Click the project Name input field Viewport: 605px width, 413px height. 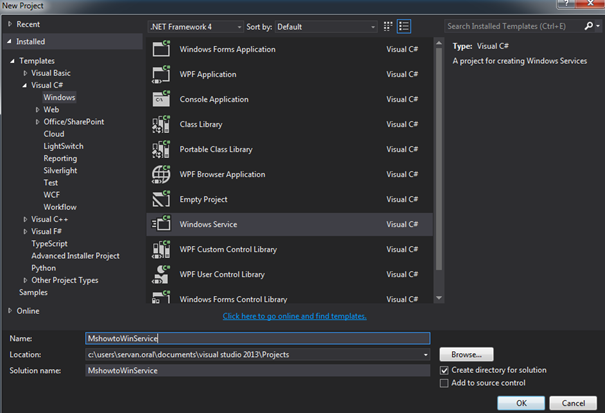257,339
